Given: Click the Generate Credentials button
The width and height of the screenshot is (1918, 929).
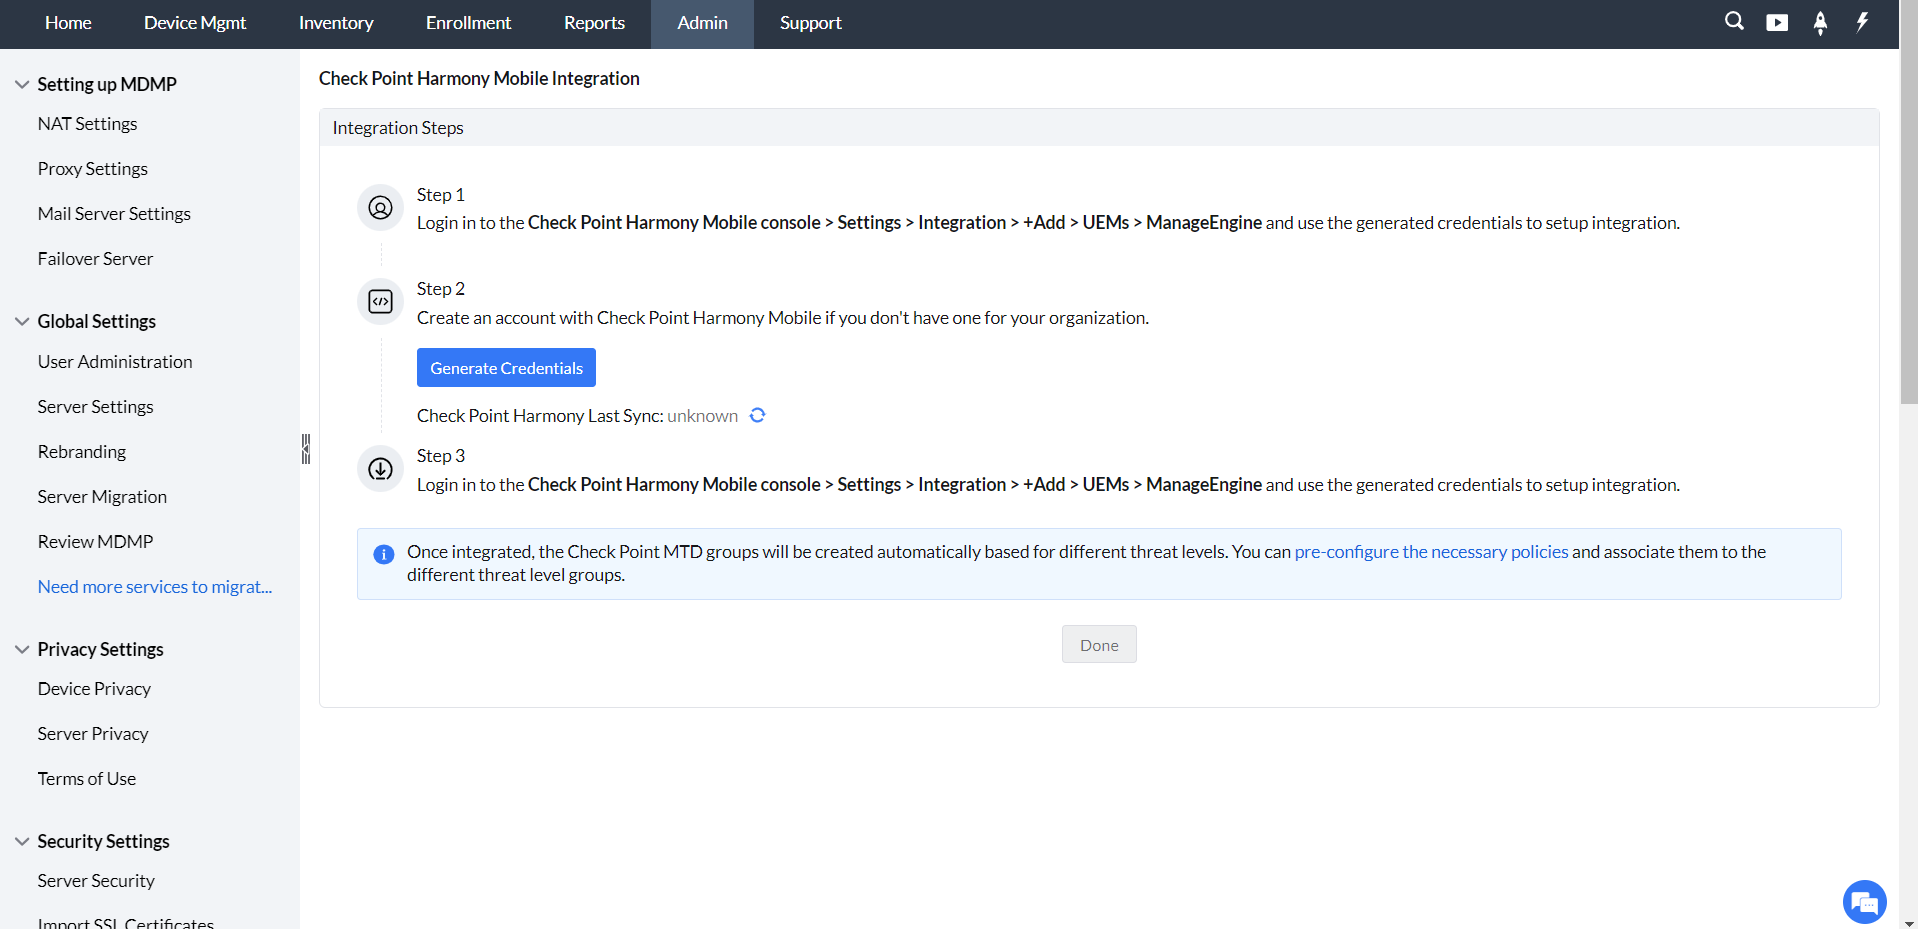Looking at the screenshot, I should point(506,367).
